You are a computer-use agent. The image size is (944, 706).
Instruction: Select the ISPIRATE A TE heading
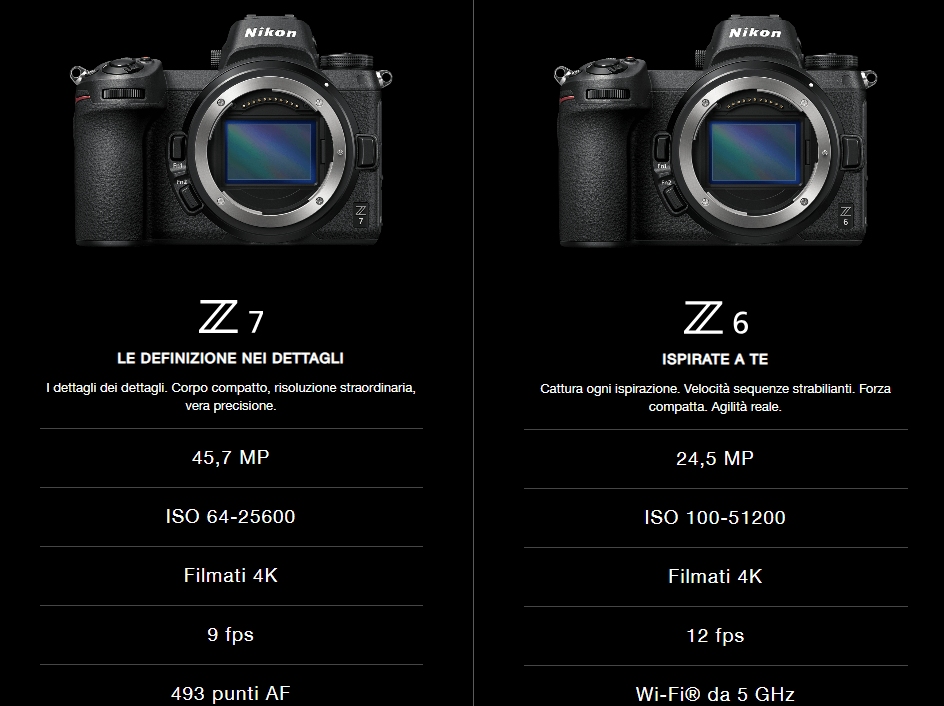coord(715,359)
